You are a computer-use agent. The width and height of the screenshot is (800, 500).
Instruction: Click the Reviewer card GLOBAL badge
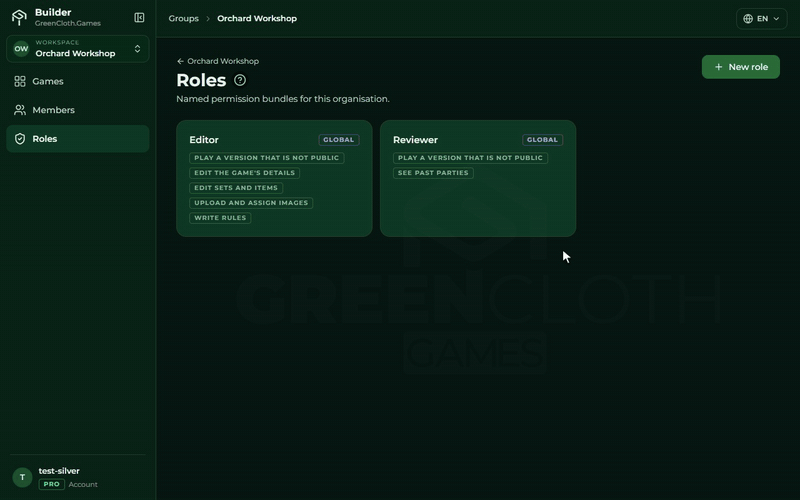(542, 139)
